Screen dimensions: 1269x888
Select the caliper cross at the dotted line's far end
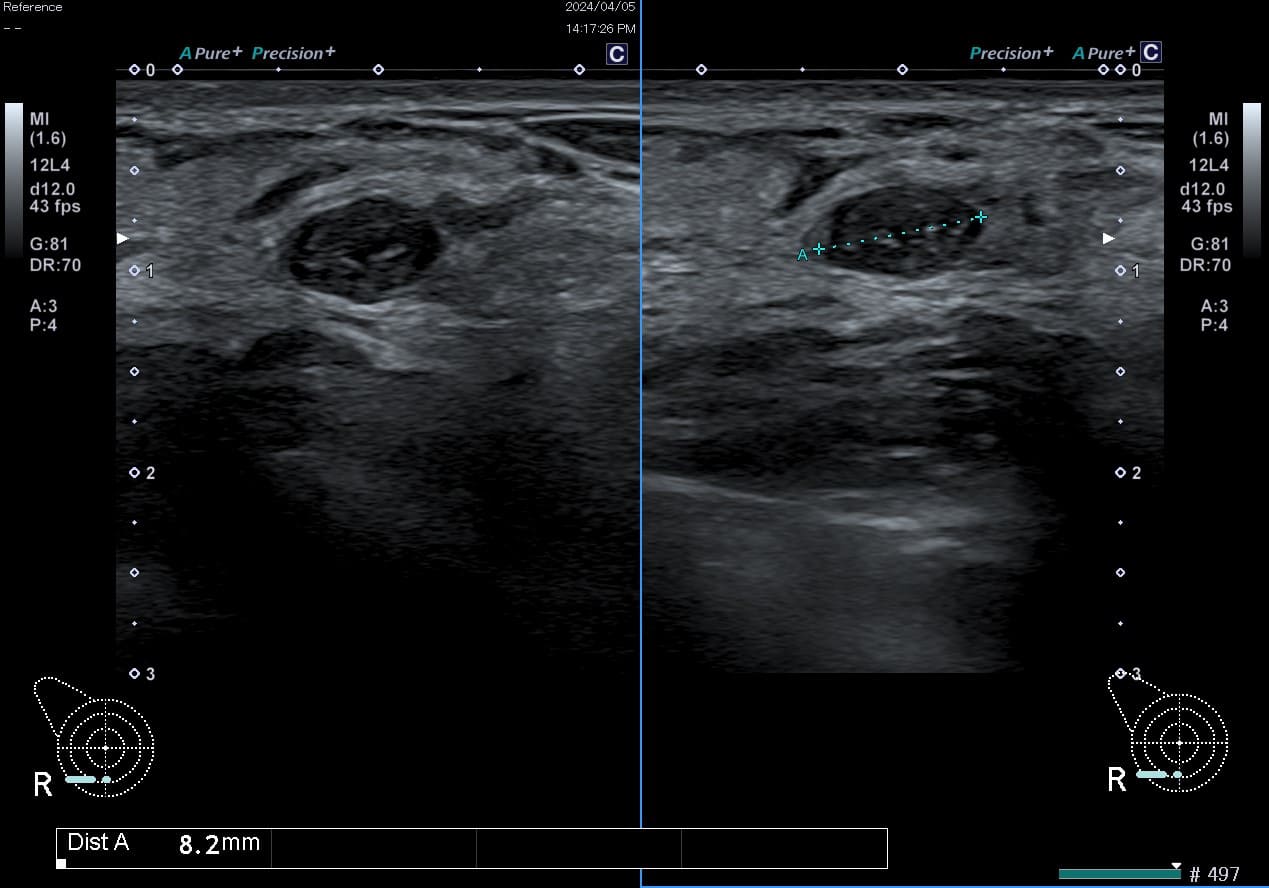click(981, 216)
